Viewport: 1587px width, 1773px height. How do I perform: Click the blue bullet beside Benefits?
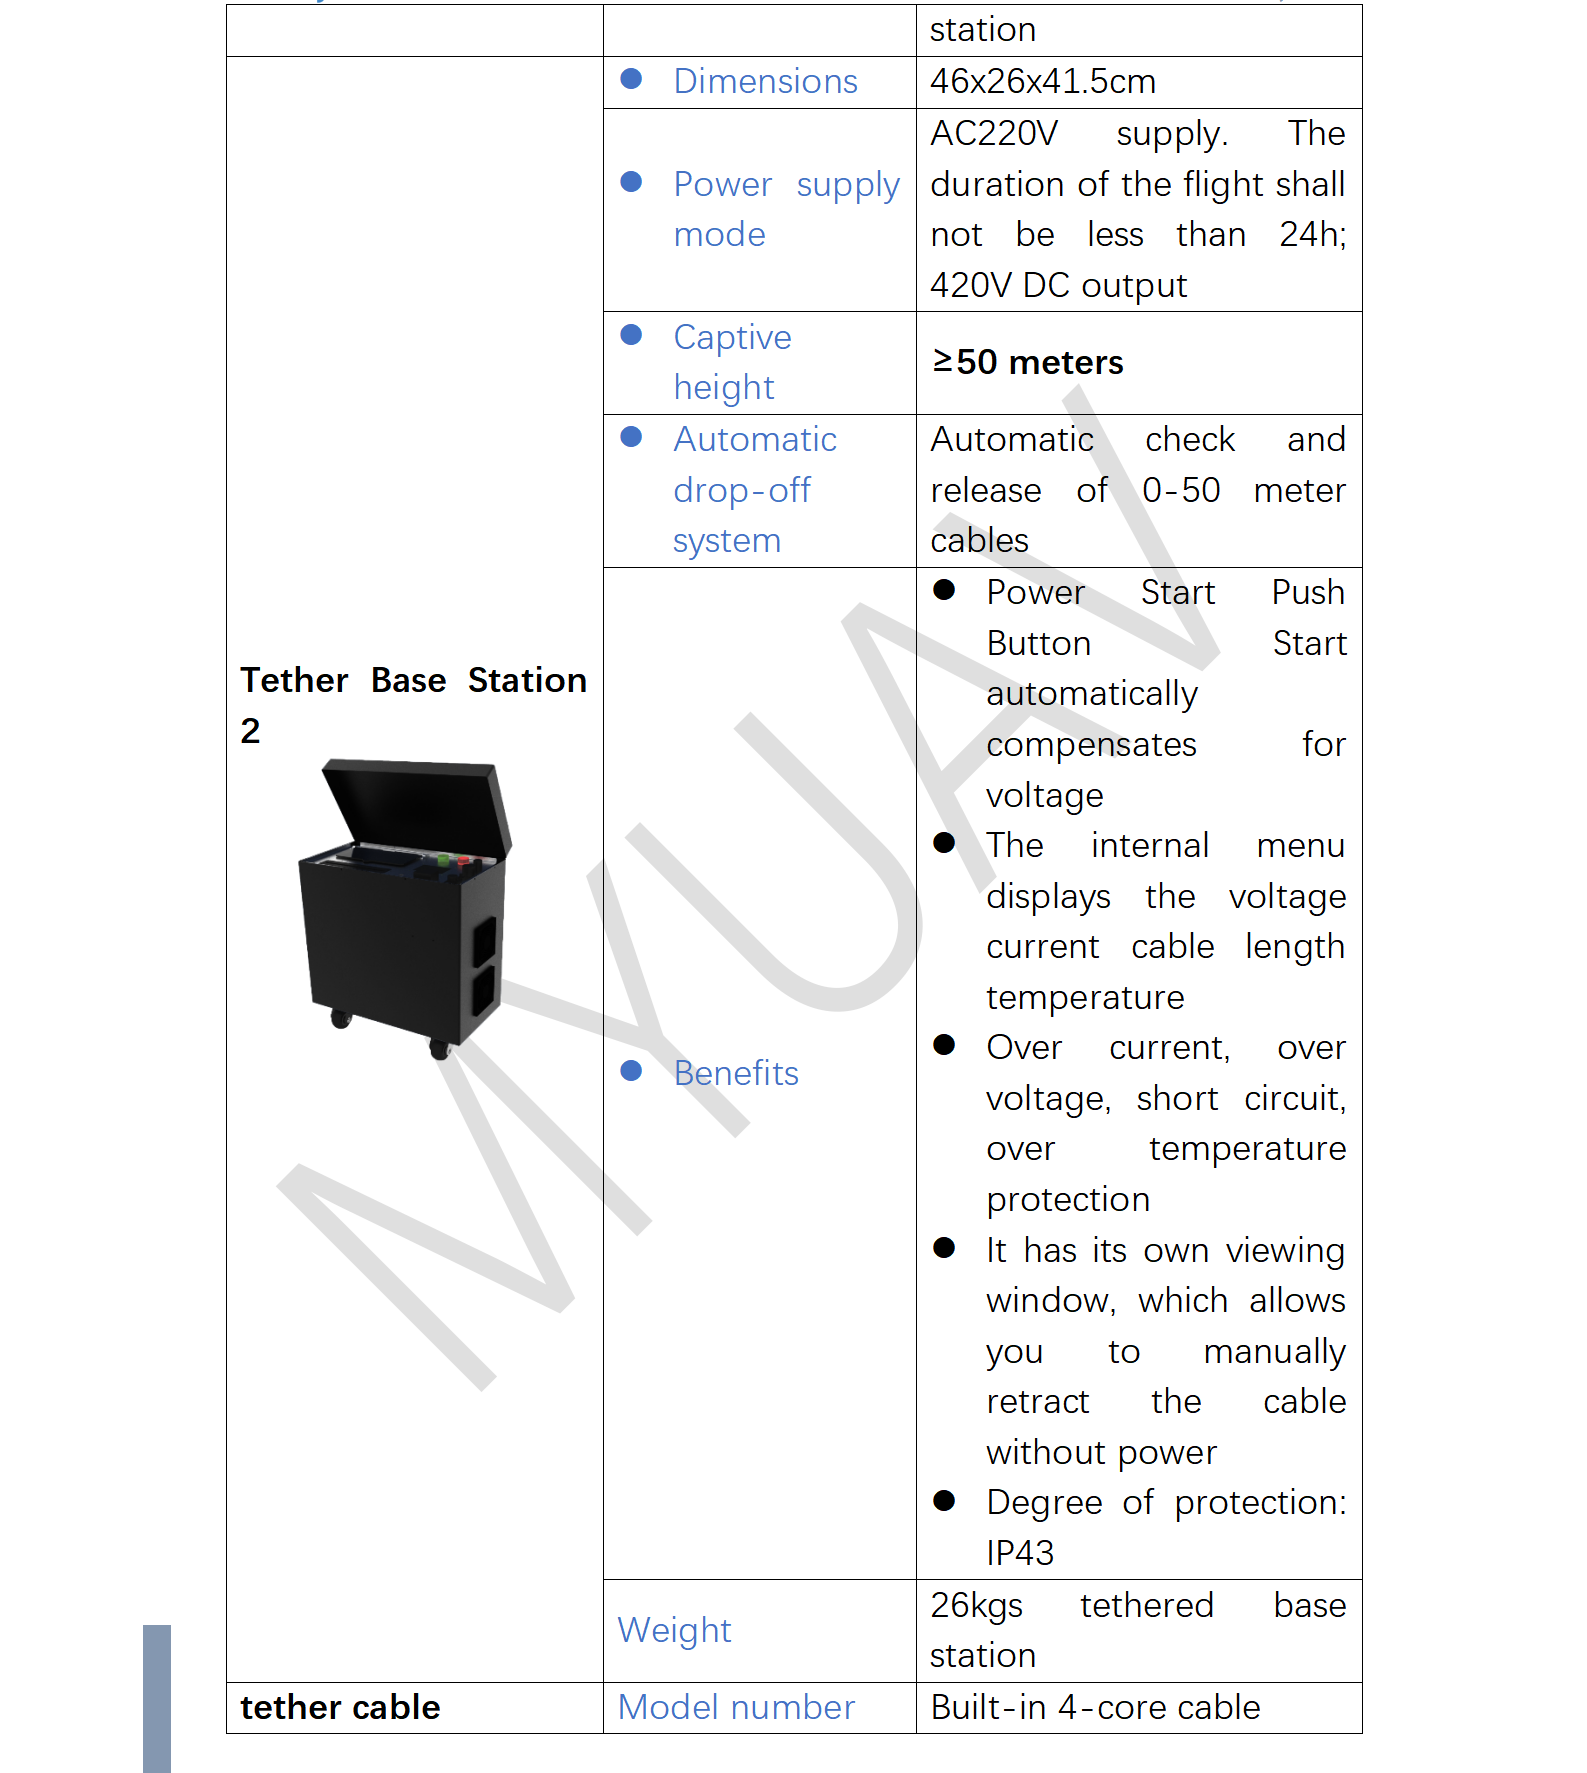pyautogui.click(x=631, y=1071)
